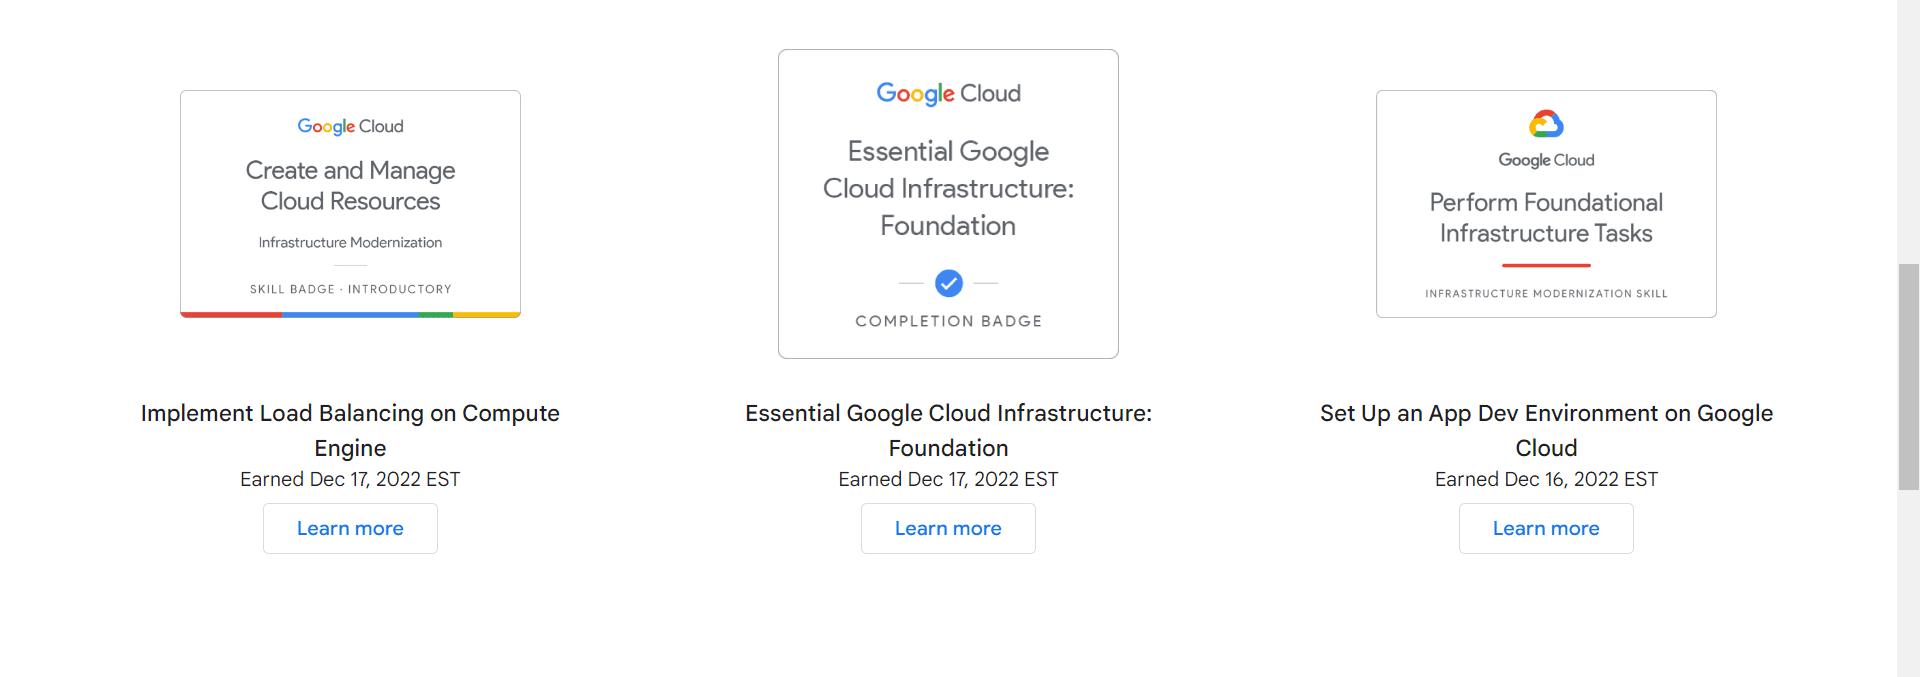Click the red underline bar on the third badge
The image size is (1920, 677).
pos(1546,266)
